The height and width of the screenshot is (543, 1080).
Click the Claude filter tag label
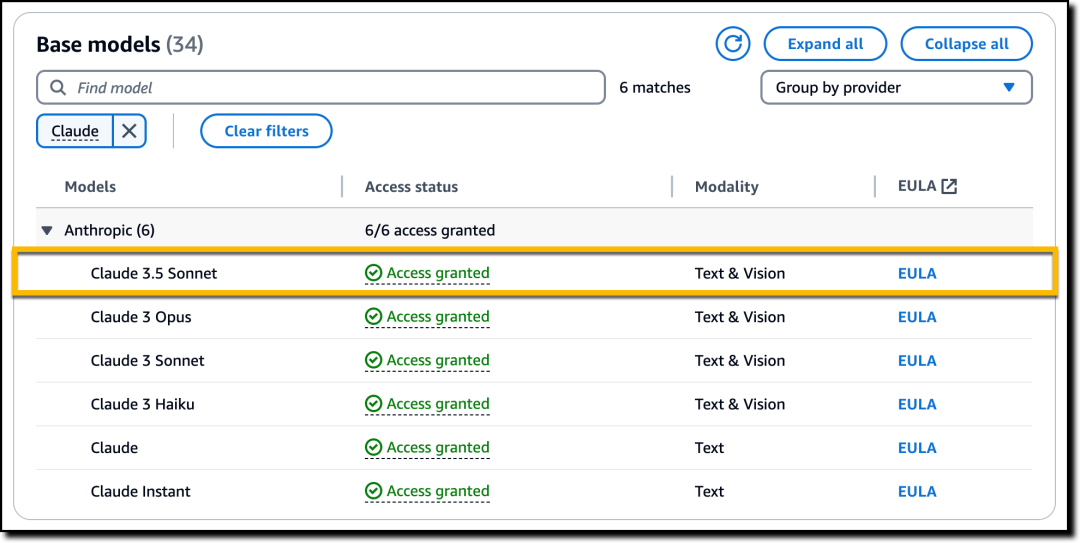coord(75,131)
